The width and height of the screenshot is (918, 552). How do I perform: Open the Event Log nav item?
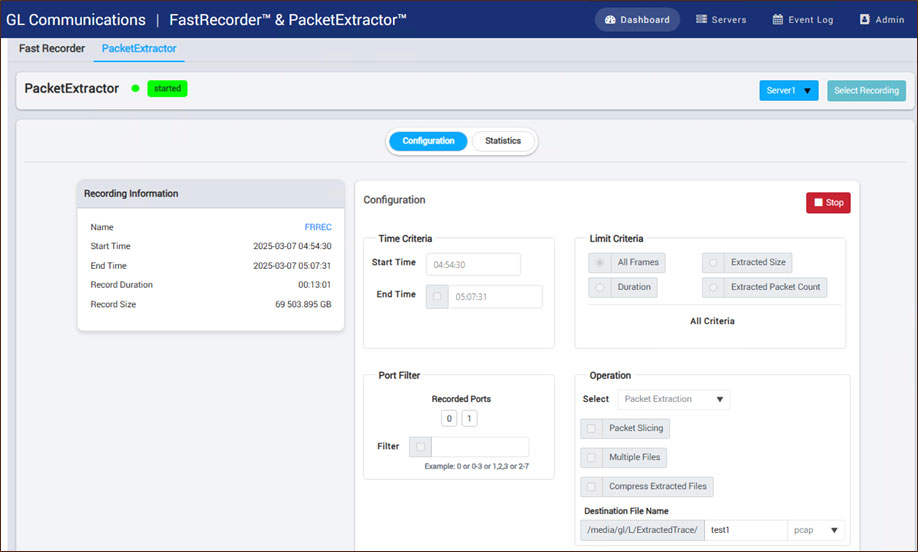[x=803, y=19]
